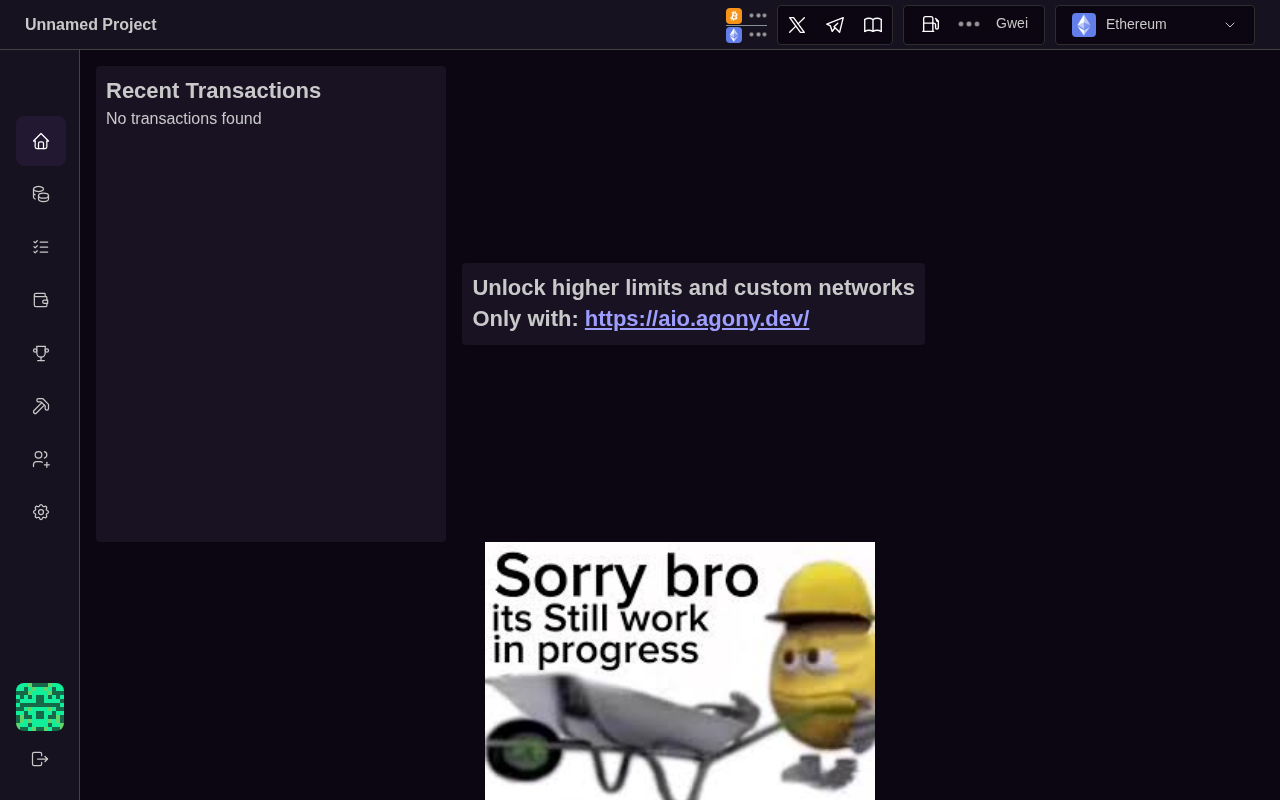Click the Unnamed Project title
The width and height of the screenshot is (1280, 800).
pos(91,25)
